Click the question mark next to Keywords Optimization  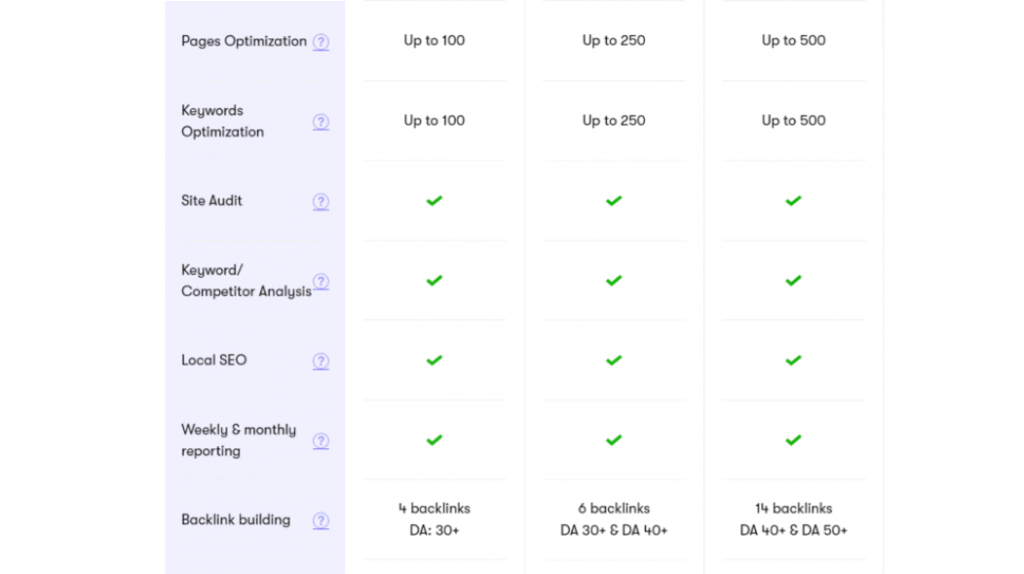321,122
